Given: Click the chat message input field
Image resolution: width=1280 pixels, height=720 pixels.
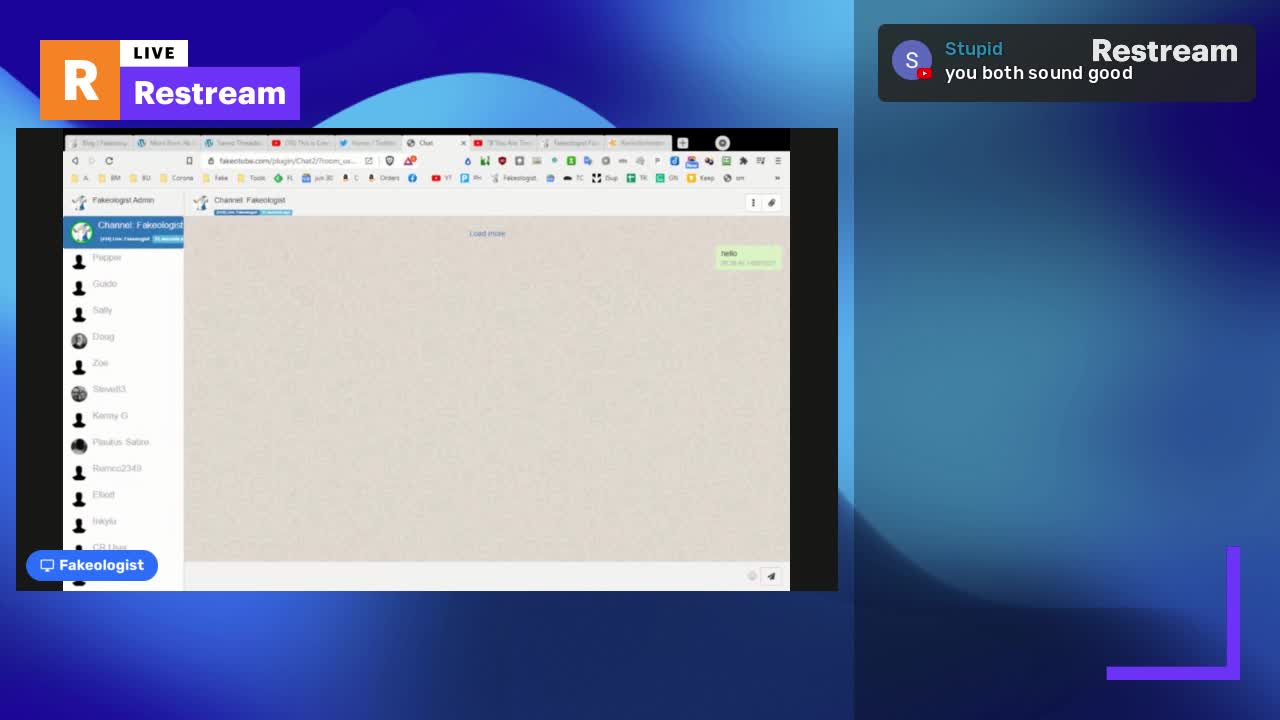Looking at the screenshot, I should pyautogui.click(x=464, y=576).
